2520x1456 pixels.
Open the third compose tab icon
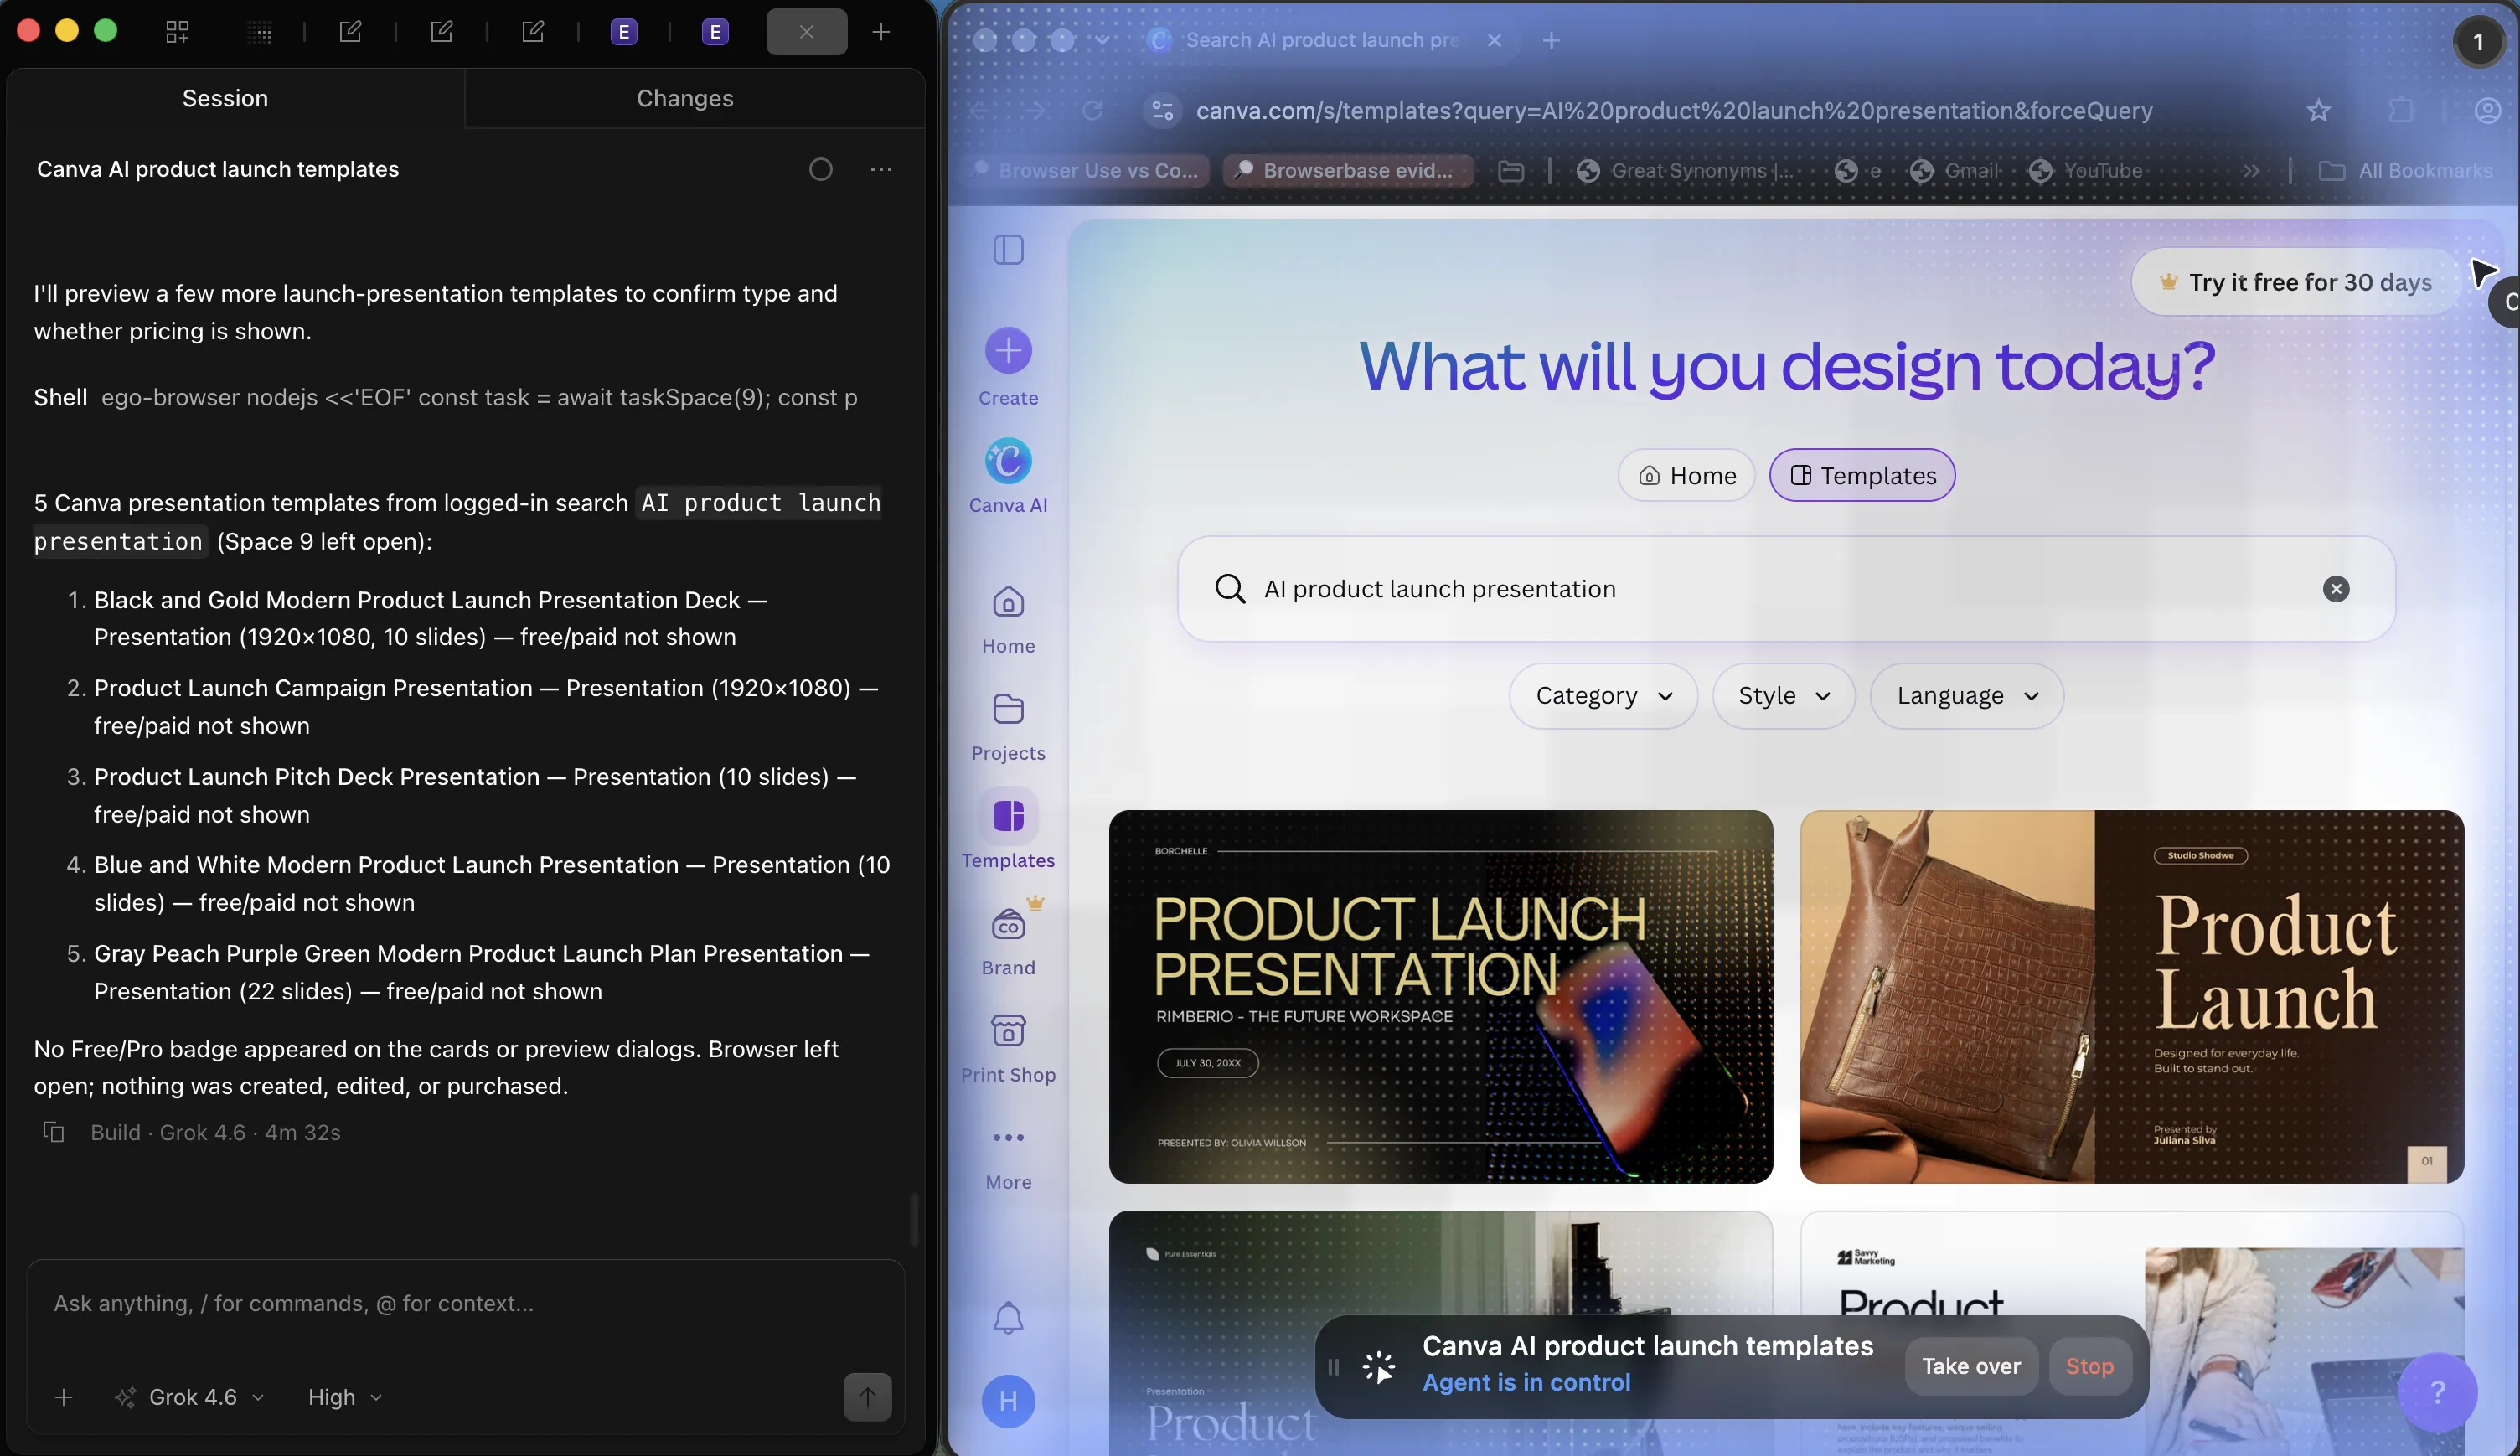coord(533,32)
